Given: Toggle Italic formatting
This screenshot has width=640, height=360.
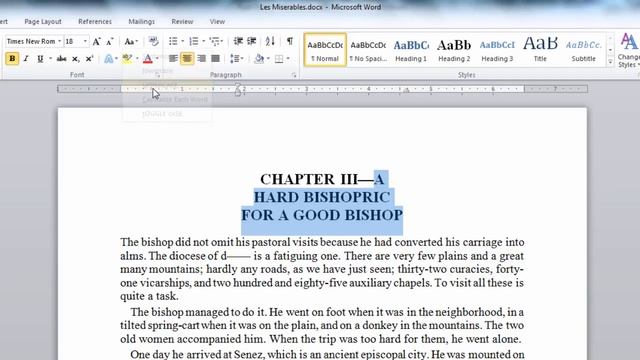Looking at the screenshot, I should point(26,59).
